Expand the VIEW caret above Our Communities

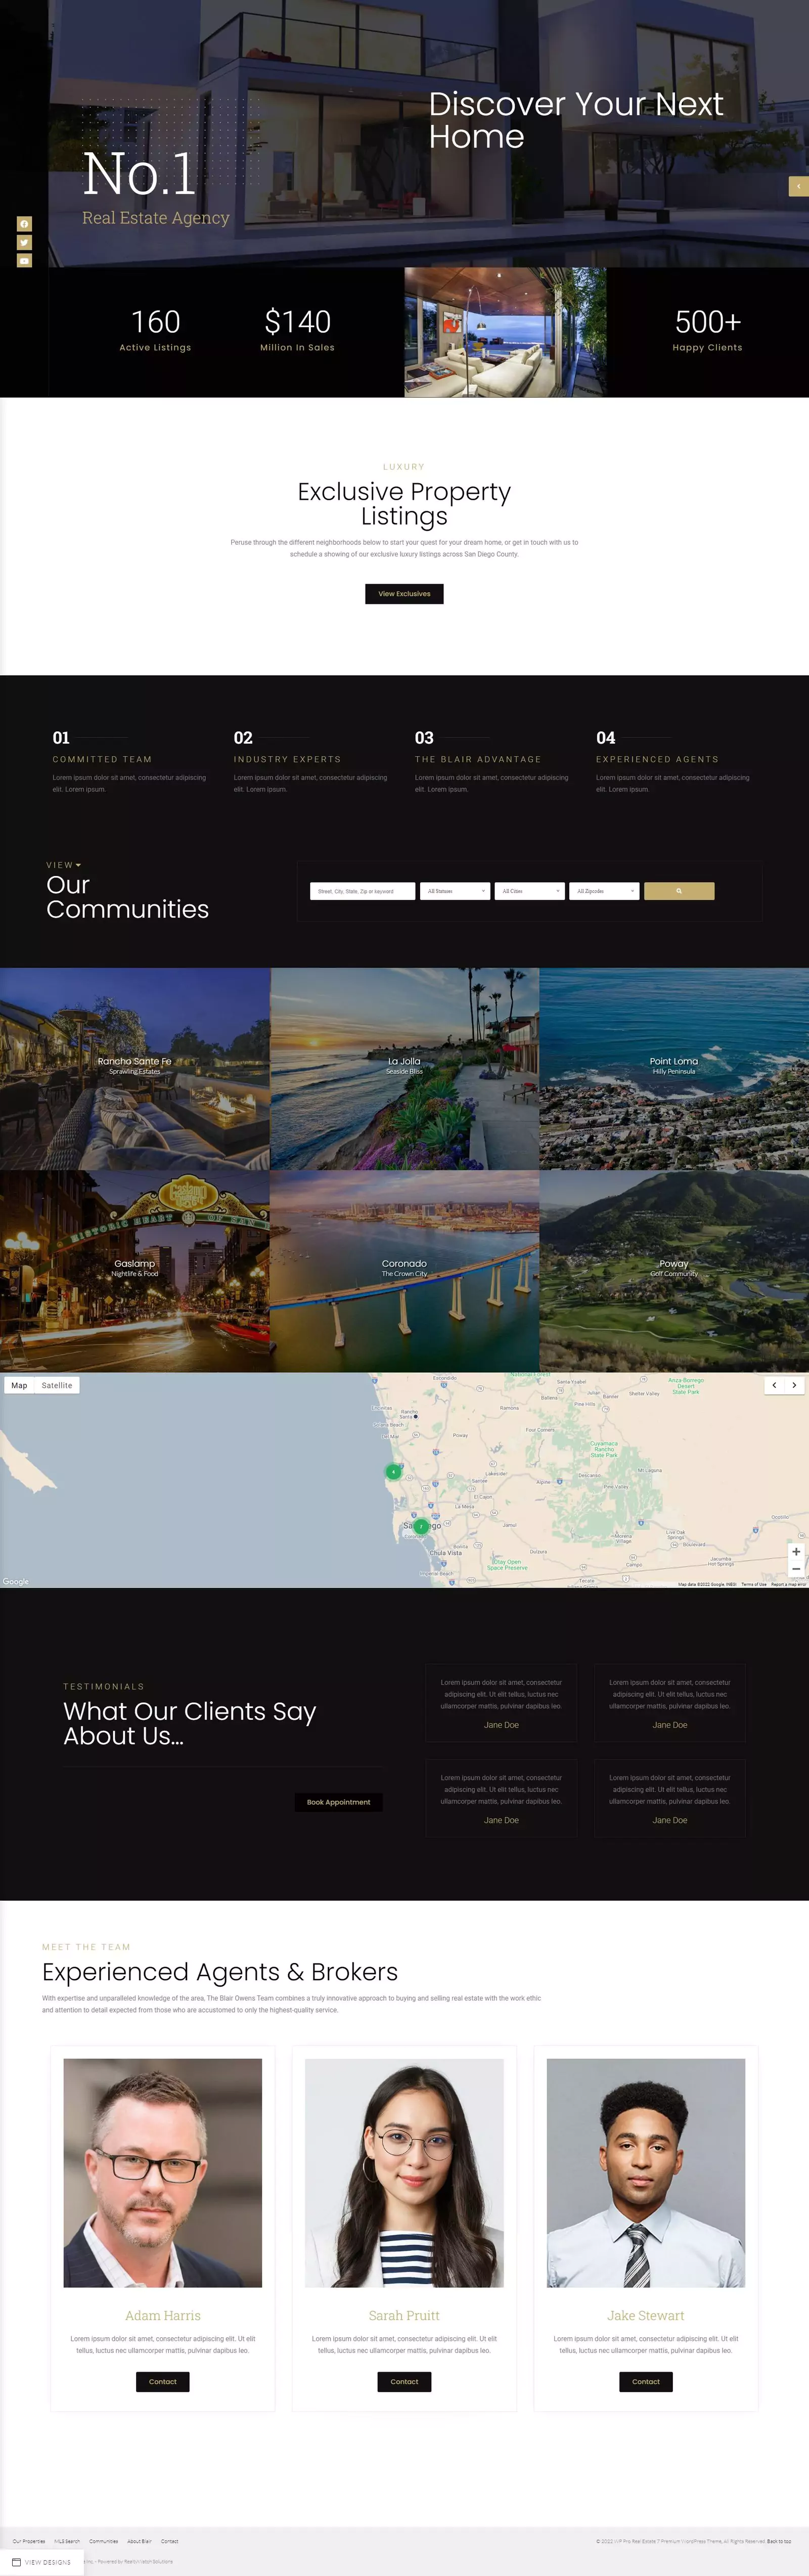click(x=78, y=865)
